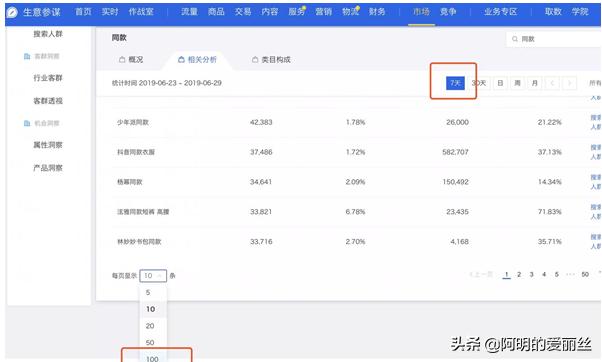Screen dimensions: 602x362
Task: Click the 机会洞察 section icon
Action: [x=27, y=123]
